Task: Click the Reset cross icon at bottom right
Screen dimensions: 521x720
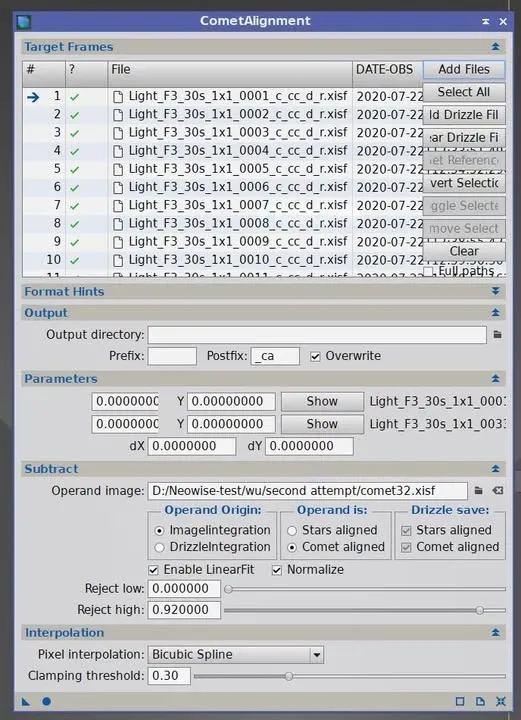Action: (x=500, y=701)
